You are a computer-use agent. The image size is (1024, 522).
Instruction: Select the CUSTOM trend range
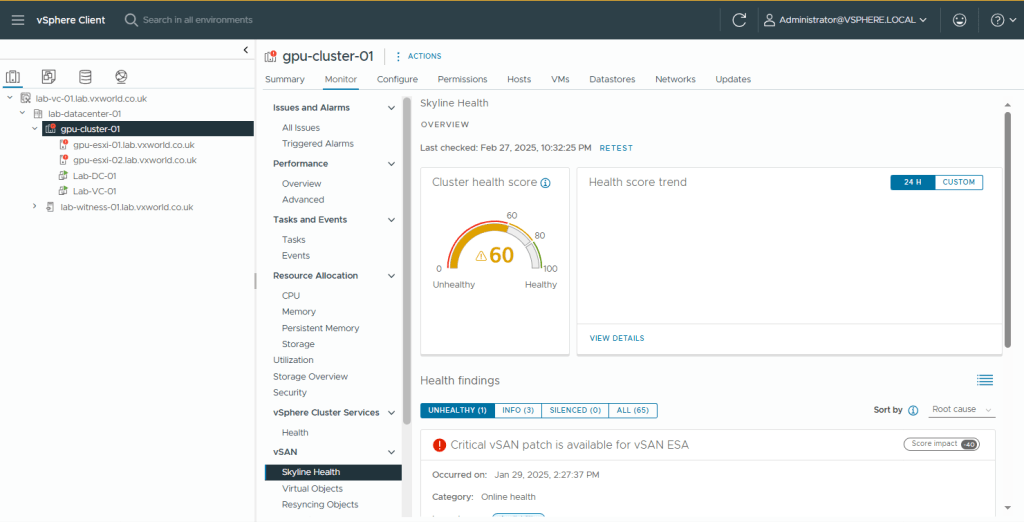coord(958,182)
